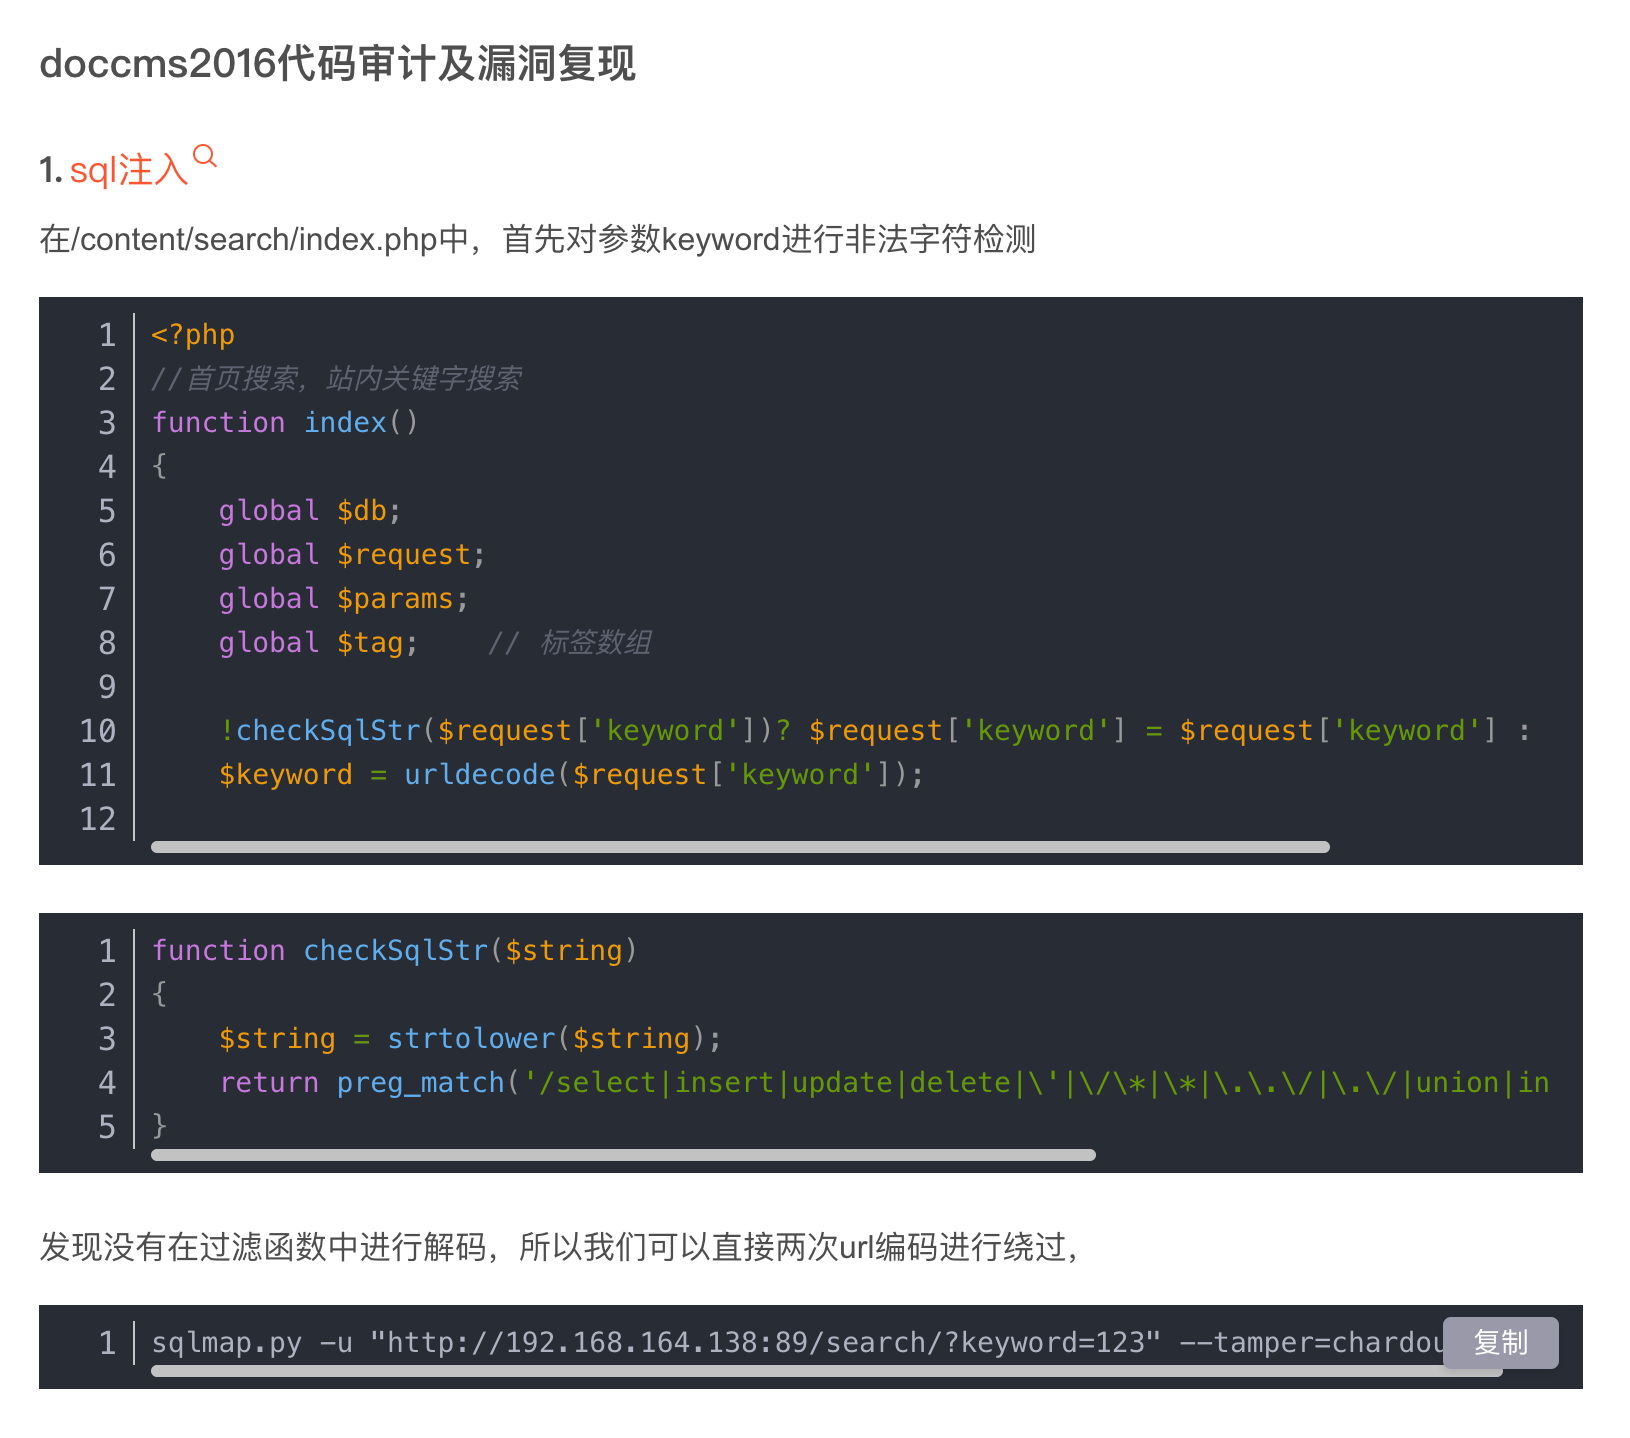Click the first code block's horizontal scrollbar
The image size is (1630, 1438).
740,847
